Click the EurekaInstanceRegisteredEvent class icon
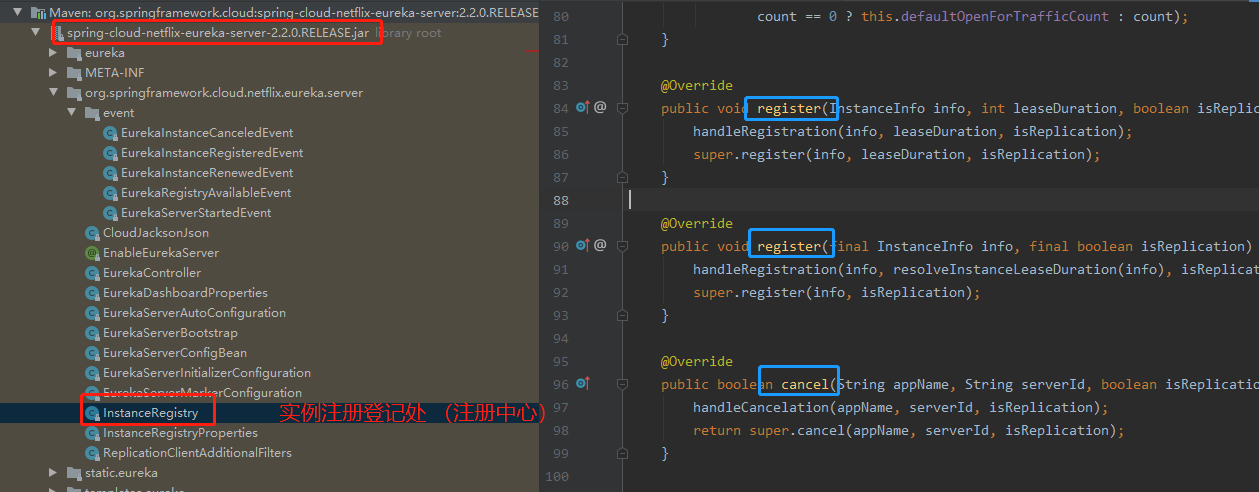Screen dimensions: 1259x492 point(111,153)
